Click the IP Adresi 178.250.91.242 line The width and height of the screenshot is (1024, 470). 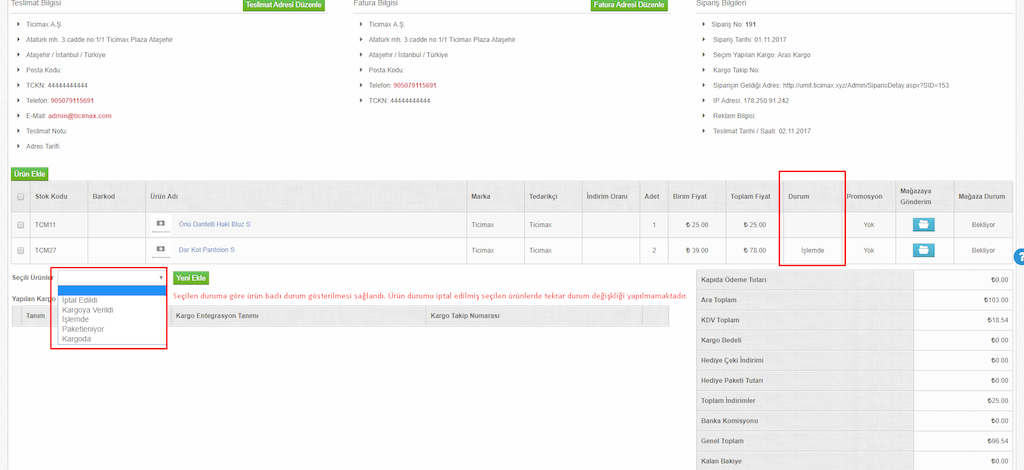750,101
